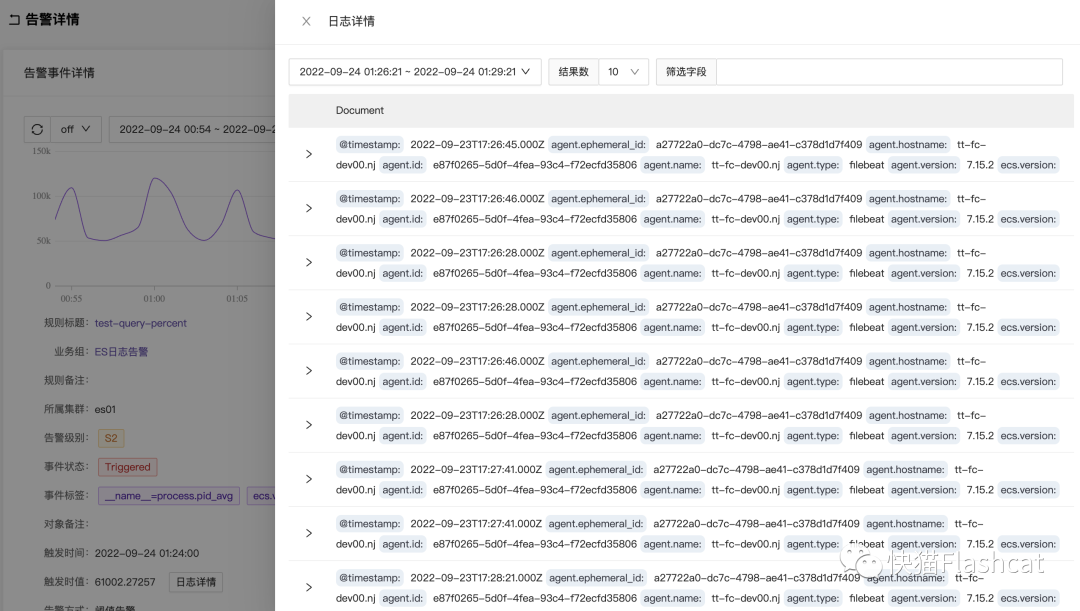Click the first row's agent.ephemeral_id field label
This screenshot has width=1080, height=611.
click(599, 145)
